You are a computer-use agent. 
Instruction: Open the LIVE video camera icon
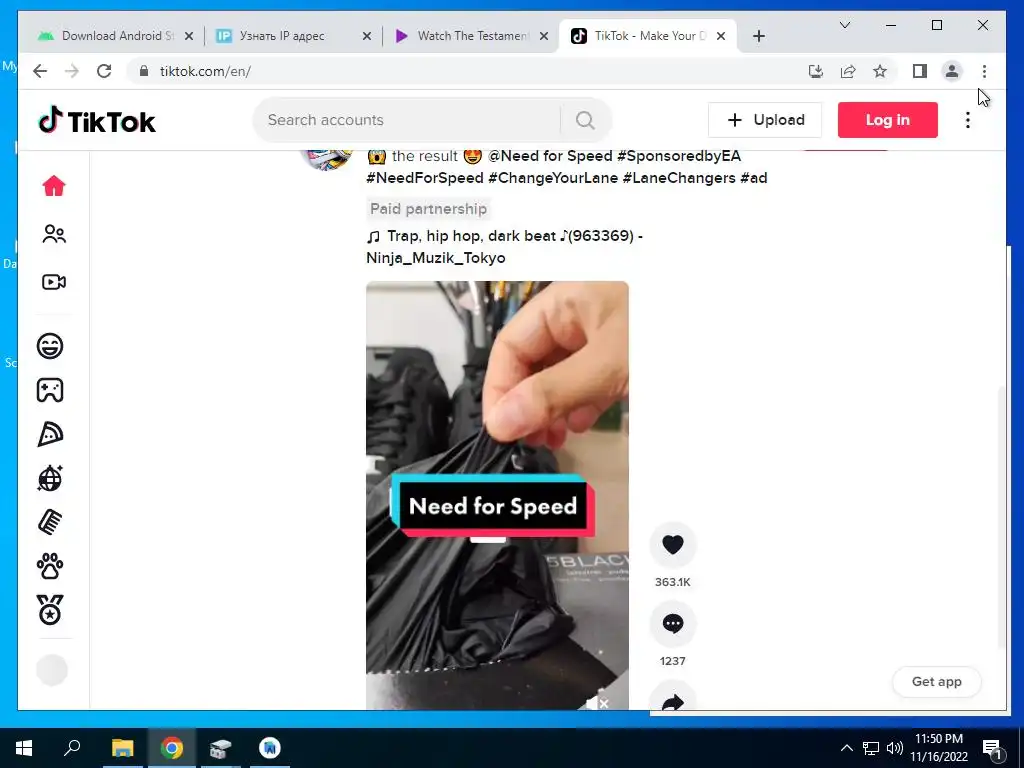click(54, 282)
